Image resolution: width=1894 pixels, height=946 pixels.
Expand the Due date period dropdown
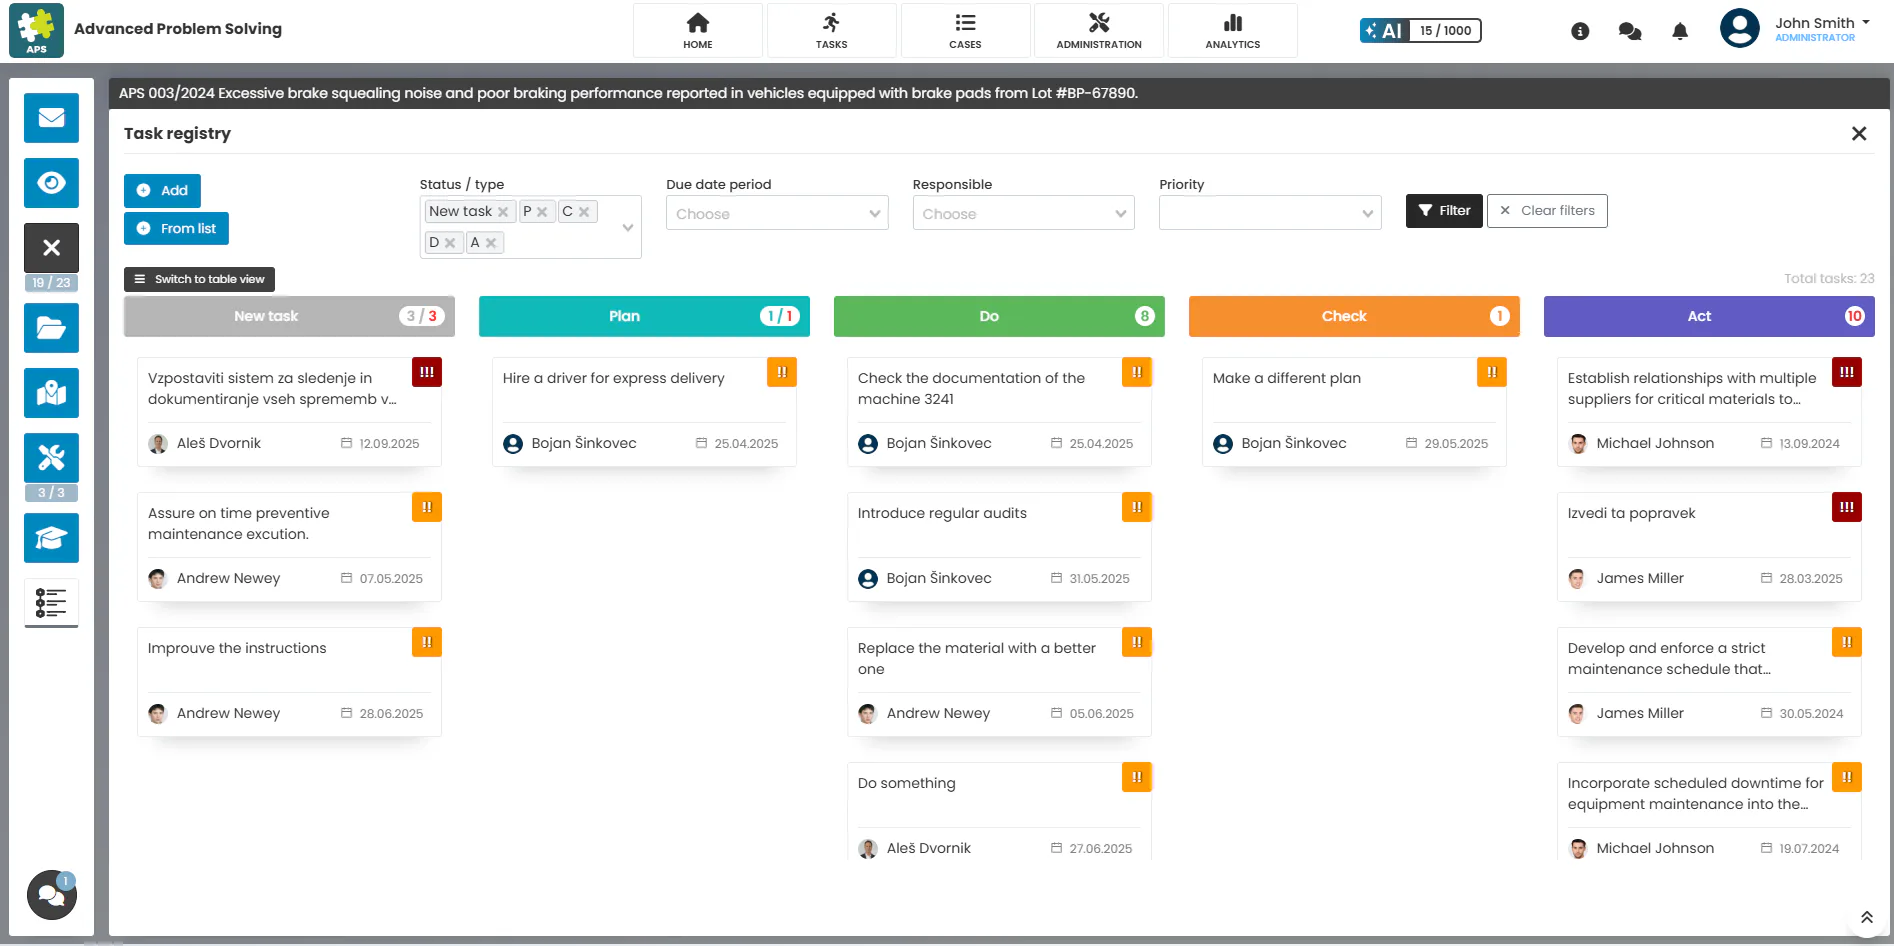[x=777, y=213]
